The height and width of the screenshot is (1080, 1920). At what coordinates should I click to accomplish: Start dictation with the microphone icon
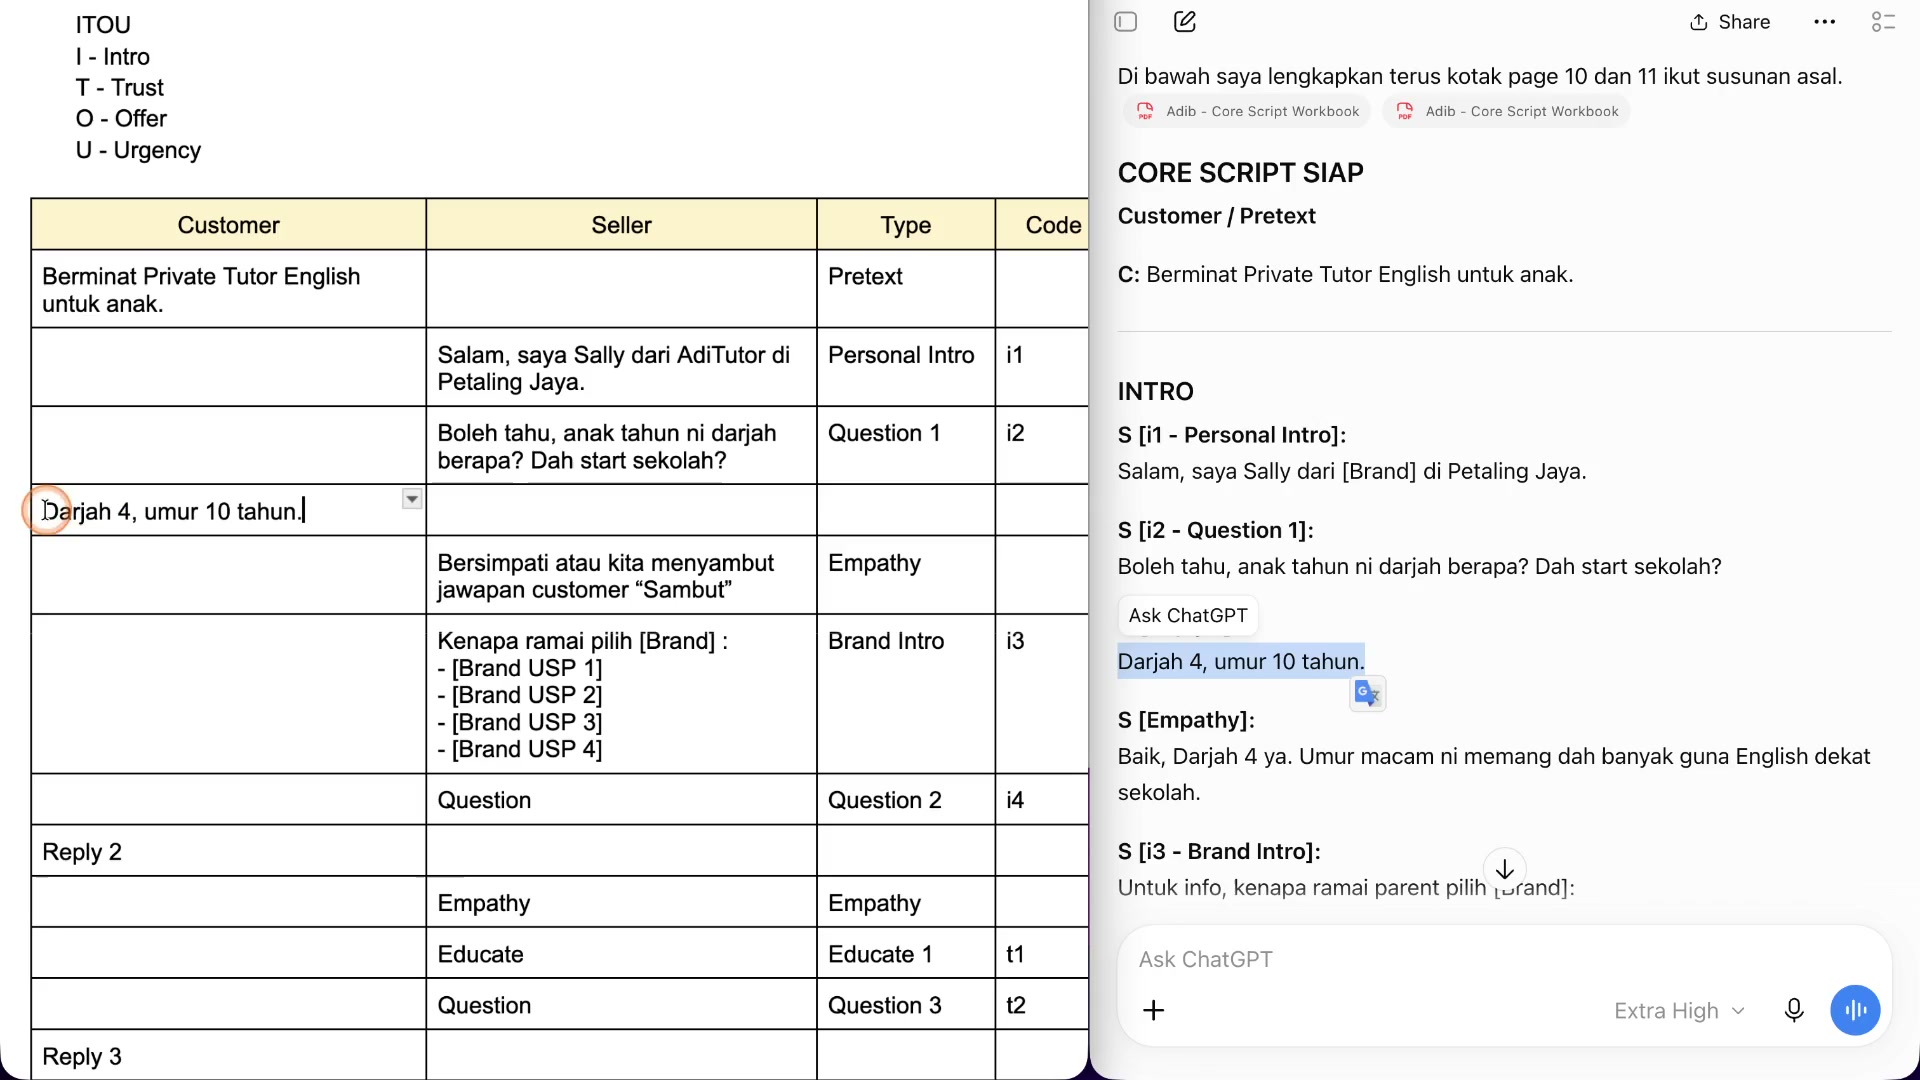(x=1794, y=1011)
